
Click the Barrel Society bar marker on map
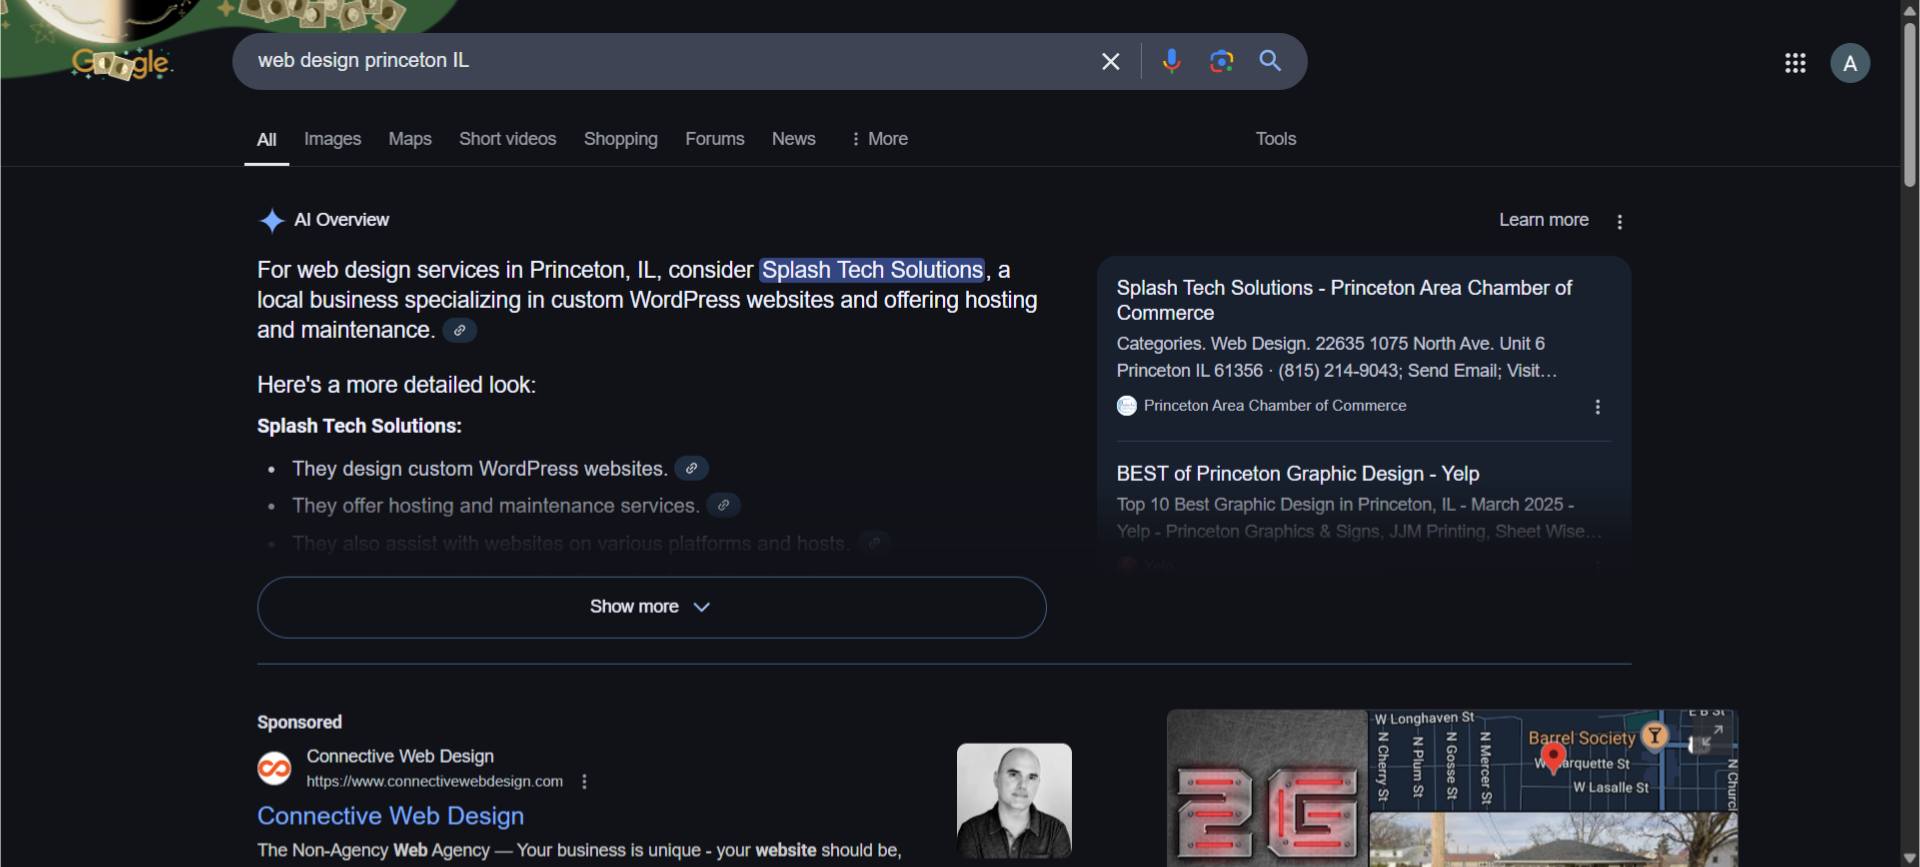[x=1655, y=736]
